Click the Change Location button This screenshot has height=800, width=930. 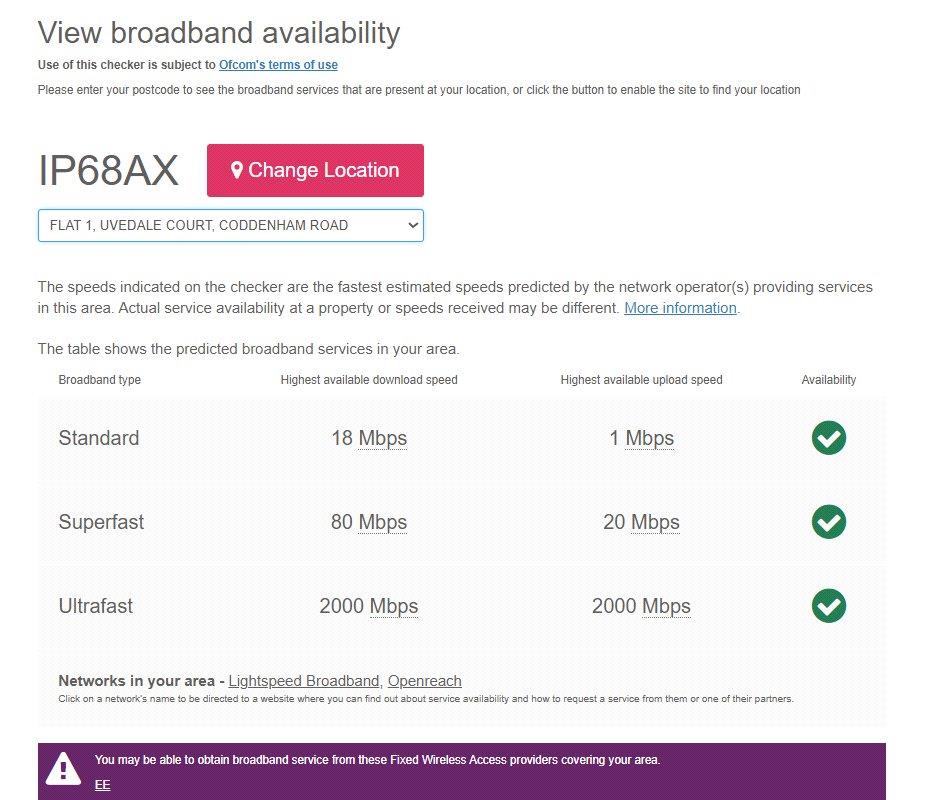tap(315, 170)
